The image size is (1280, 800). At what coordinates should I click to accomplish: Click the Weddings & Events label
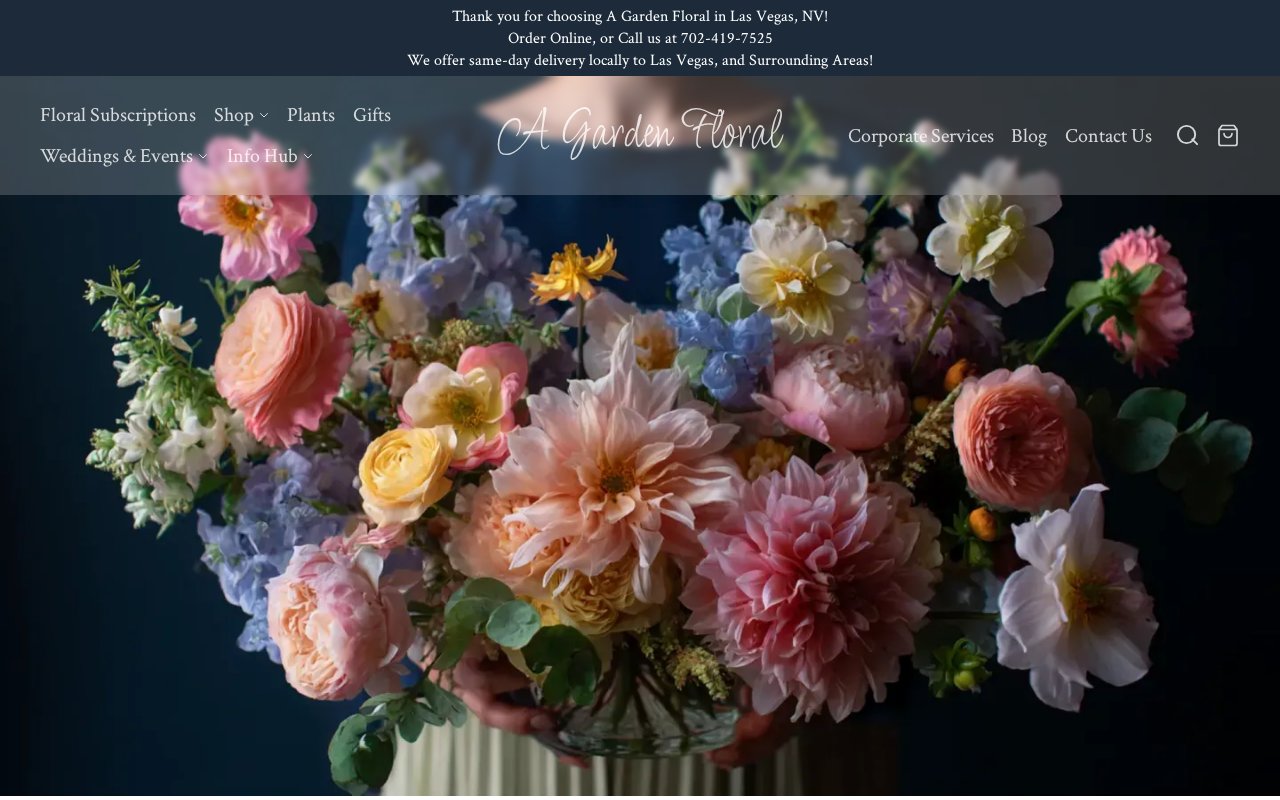tap(116, 156)
